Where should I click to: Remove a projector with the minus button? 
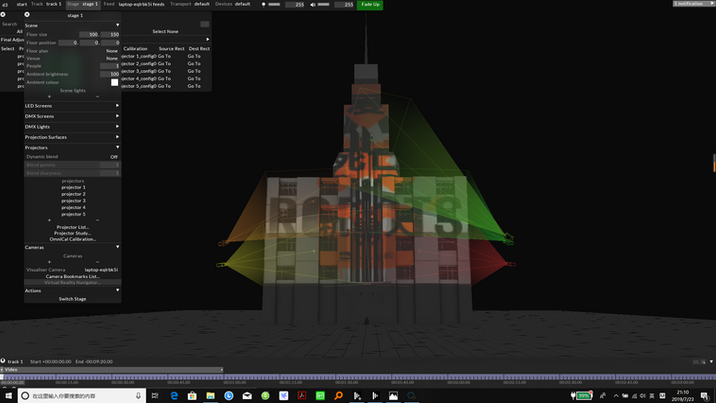coord(97,220)
